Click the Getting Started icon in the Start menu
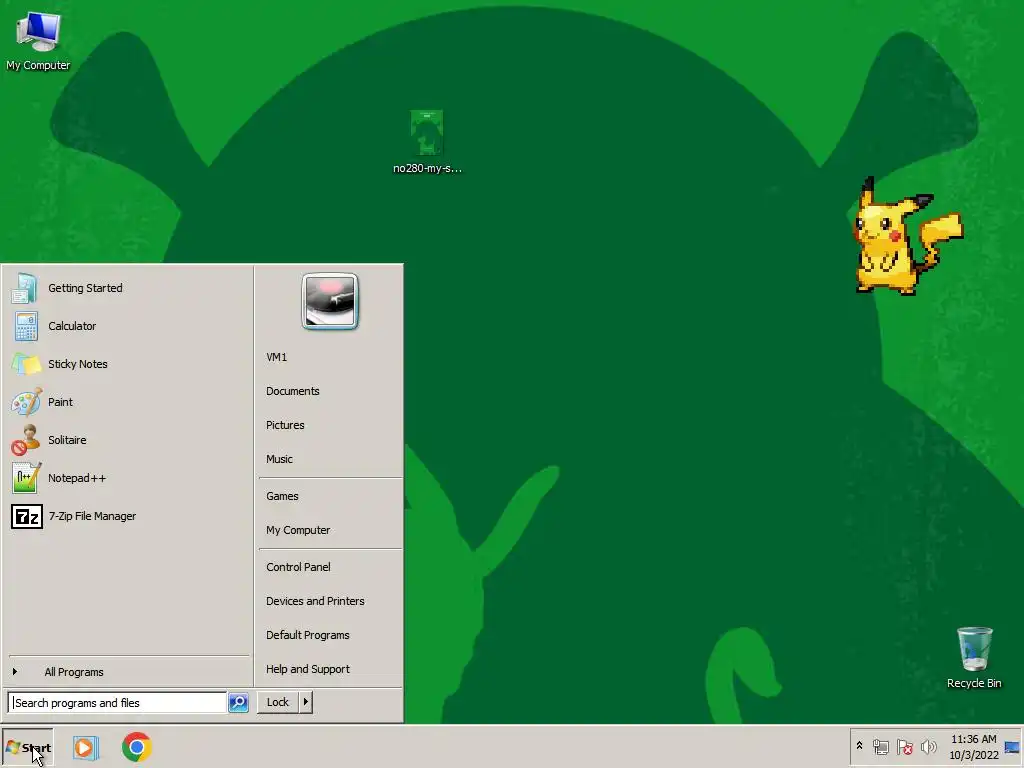This screenshot has width=1024, height=768. (25, 288)
